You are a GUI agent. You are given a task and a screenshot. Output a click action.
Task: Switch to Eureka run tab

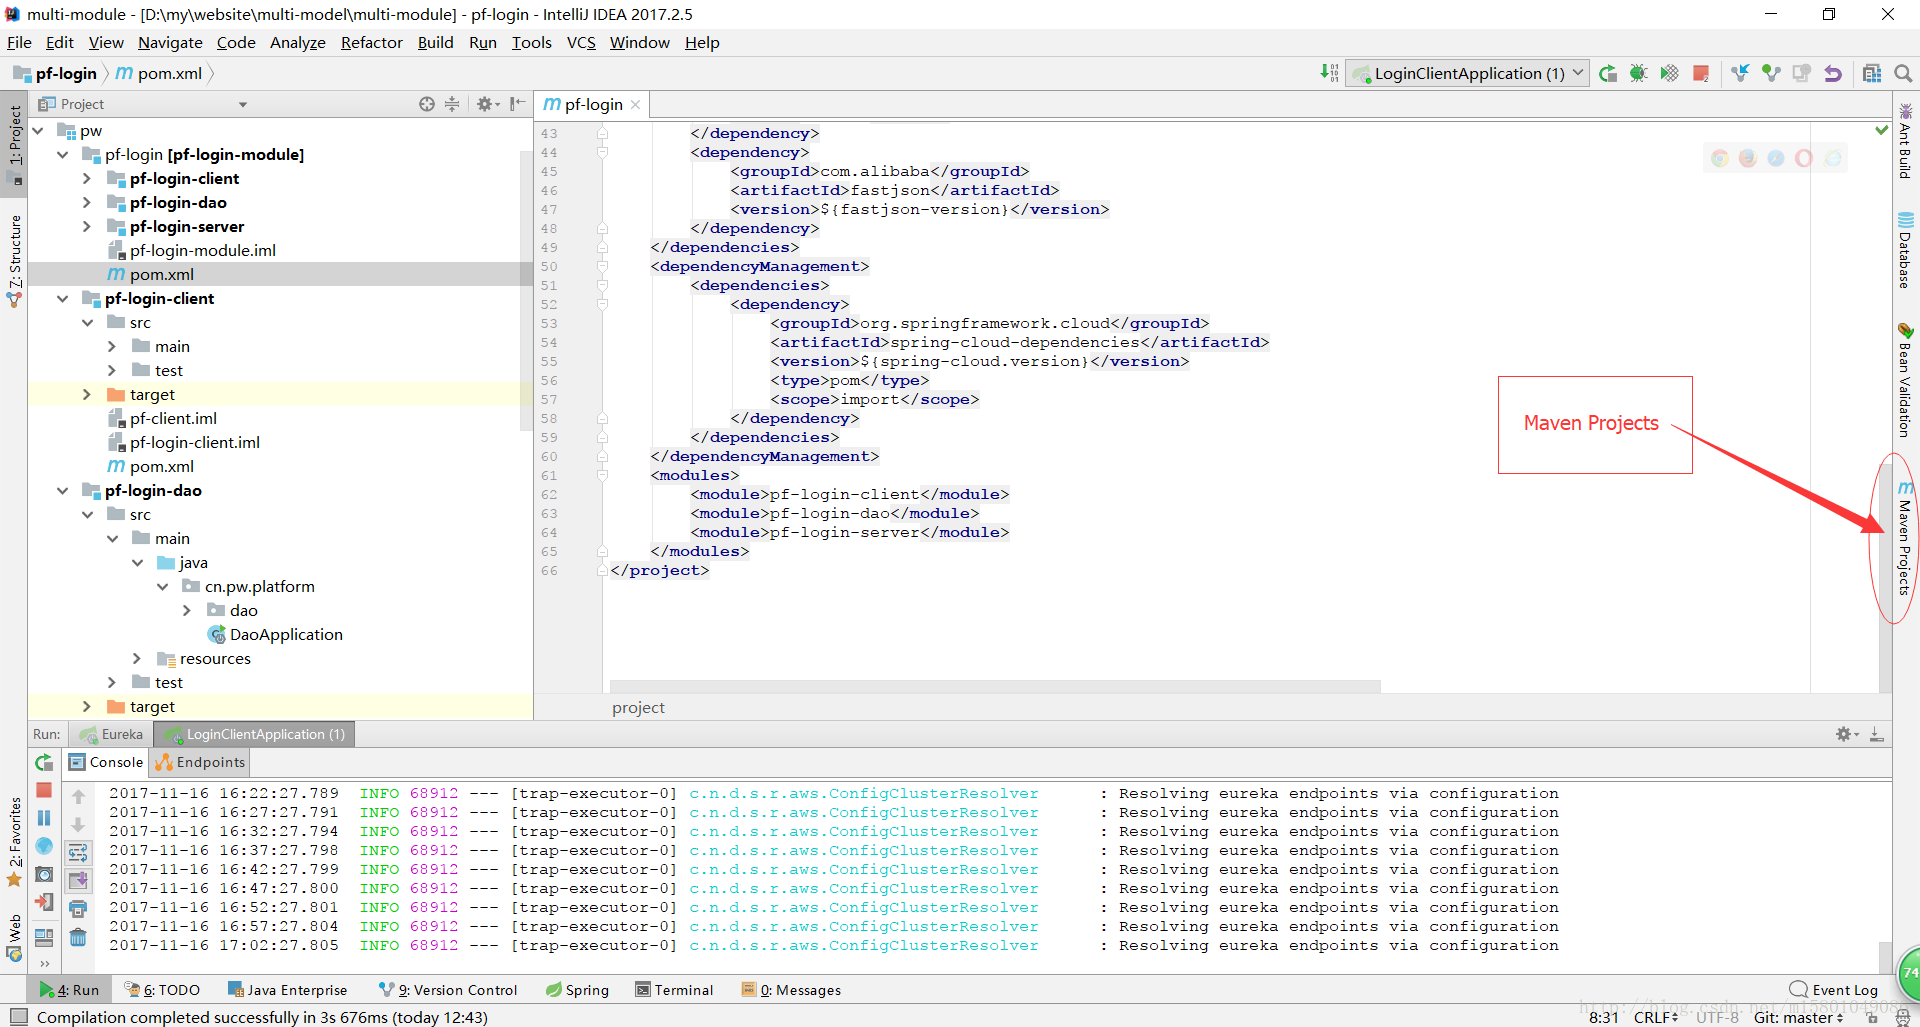coord(113,734)
